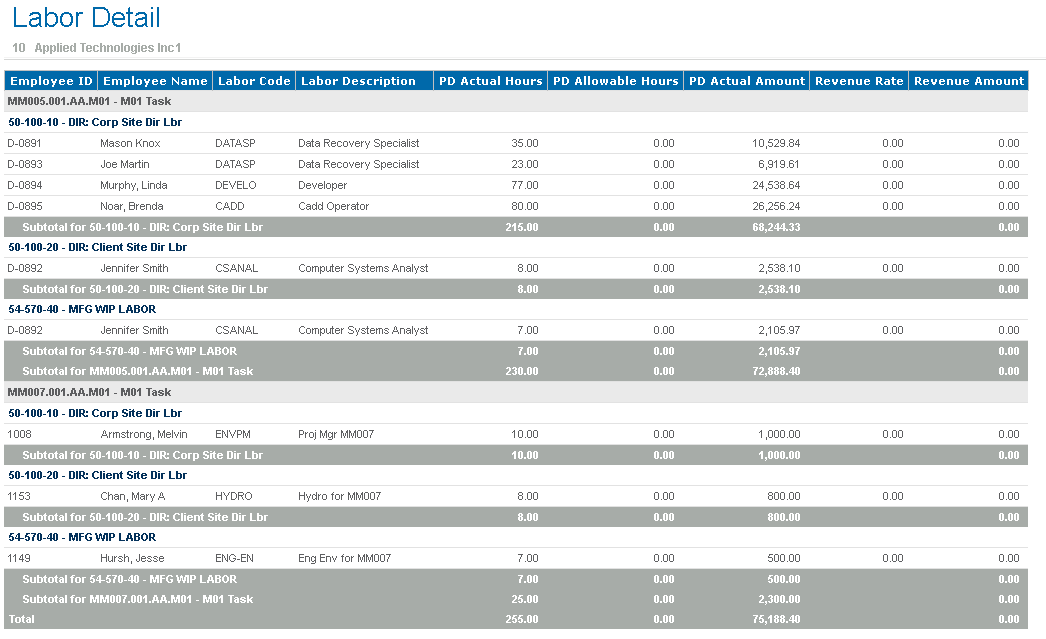Viewport: 1046px width, 639px height.
Task: Select the MM005.001.AA.M01 - M01 Task group row
Action: pyautogui.click(x=90, y=101)
